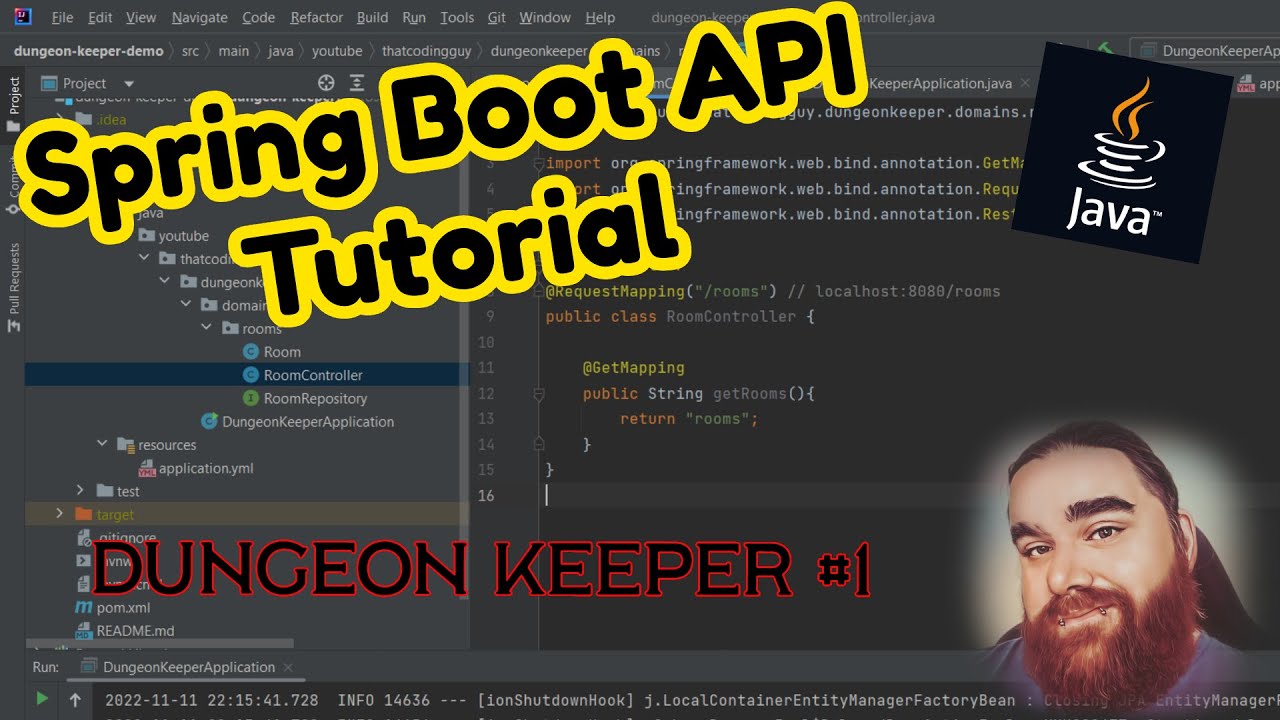Click the expand all tree icon
1280x720 pixels.
pos(356,83)
